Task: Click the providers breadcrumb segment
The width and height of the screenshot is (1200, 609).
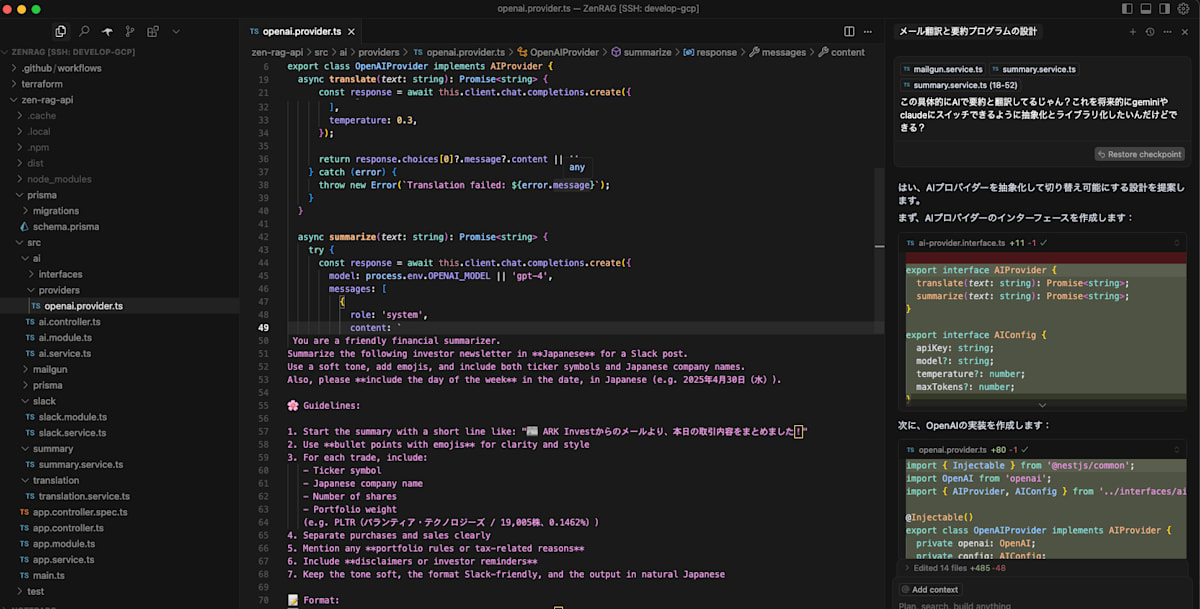Action: [379, 52]
